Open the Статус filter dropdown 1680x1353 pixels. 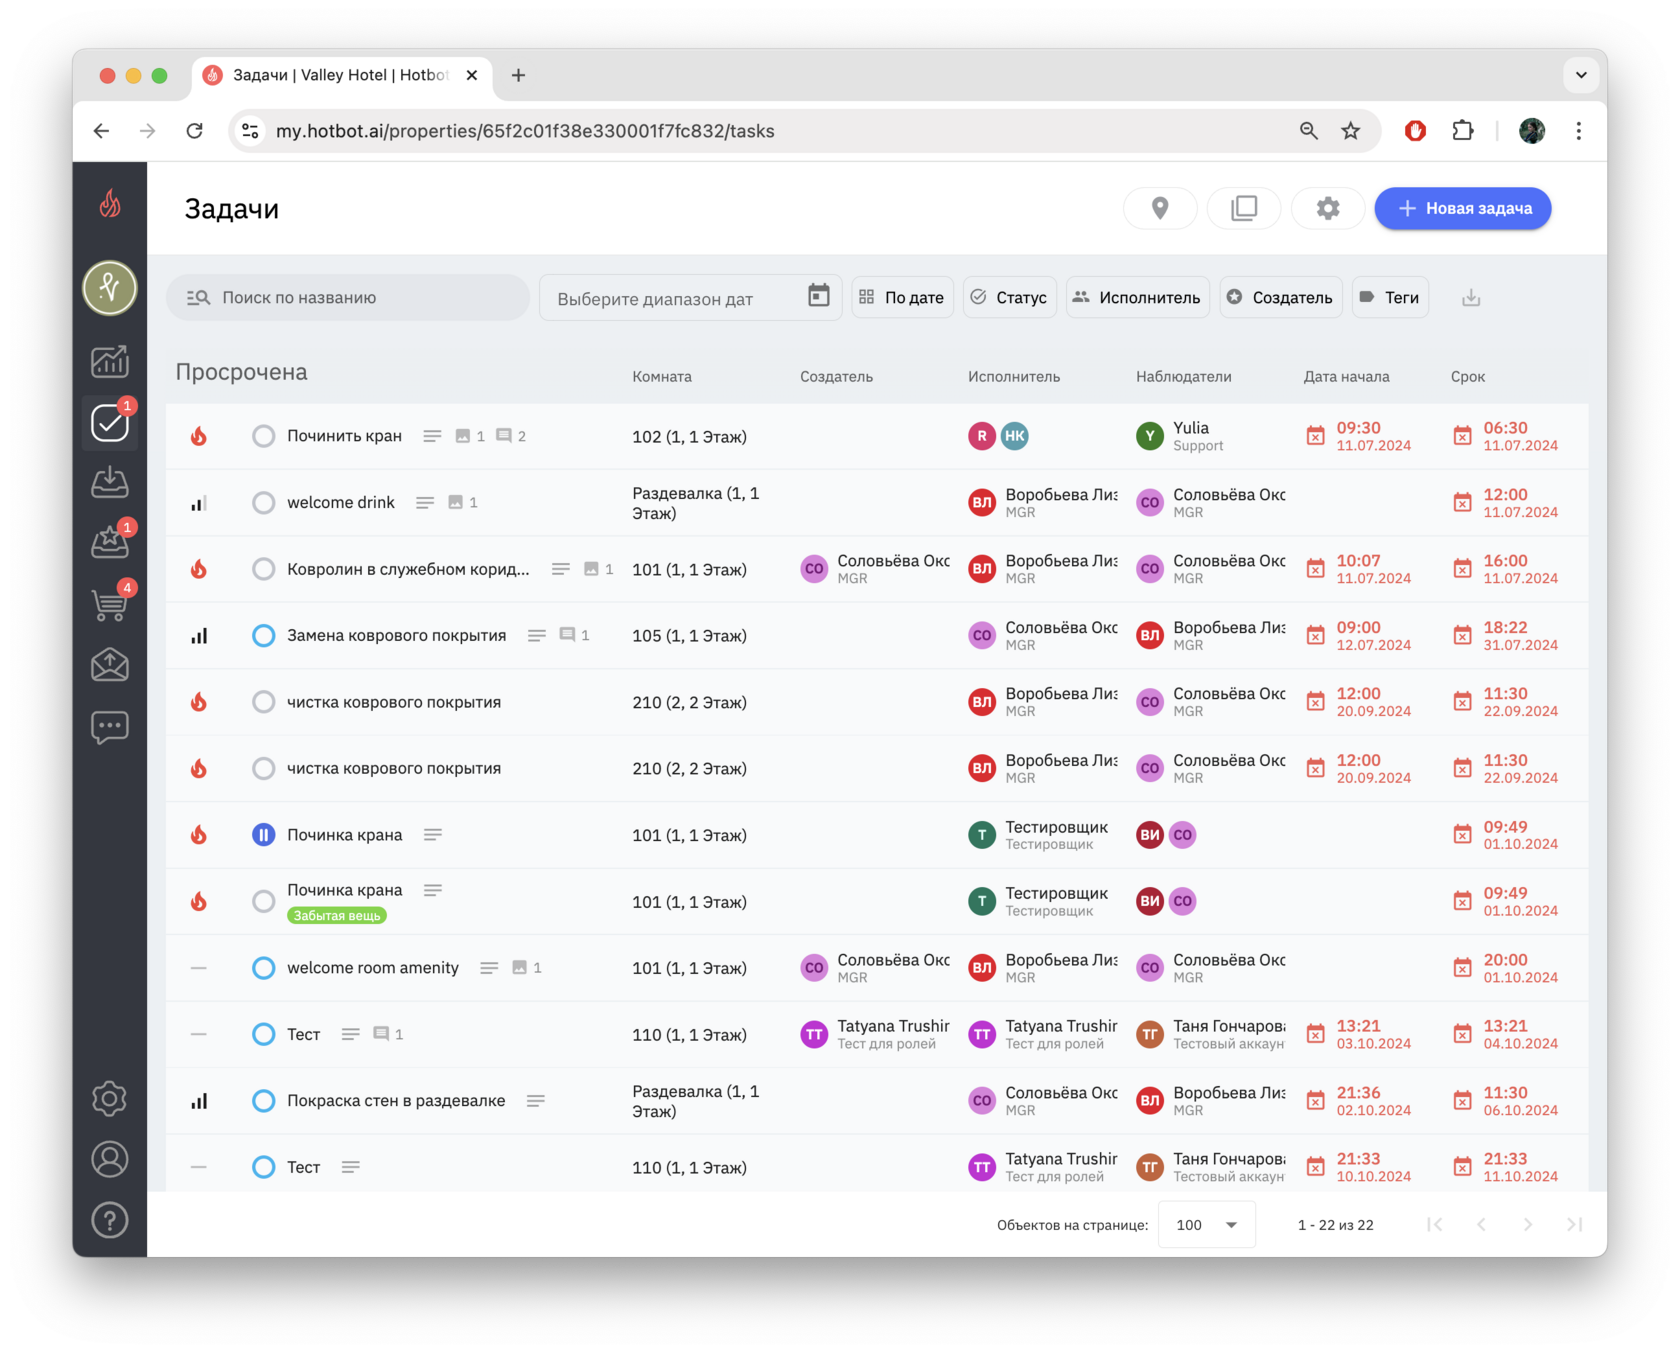click(x=1009, y=297)
